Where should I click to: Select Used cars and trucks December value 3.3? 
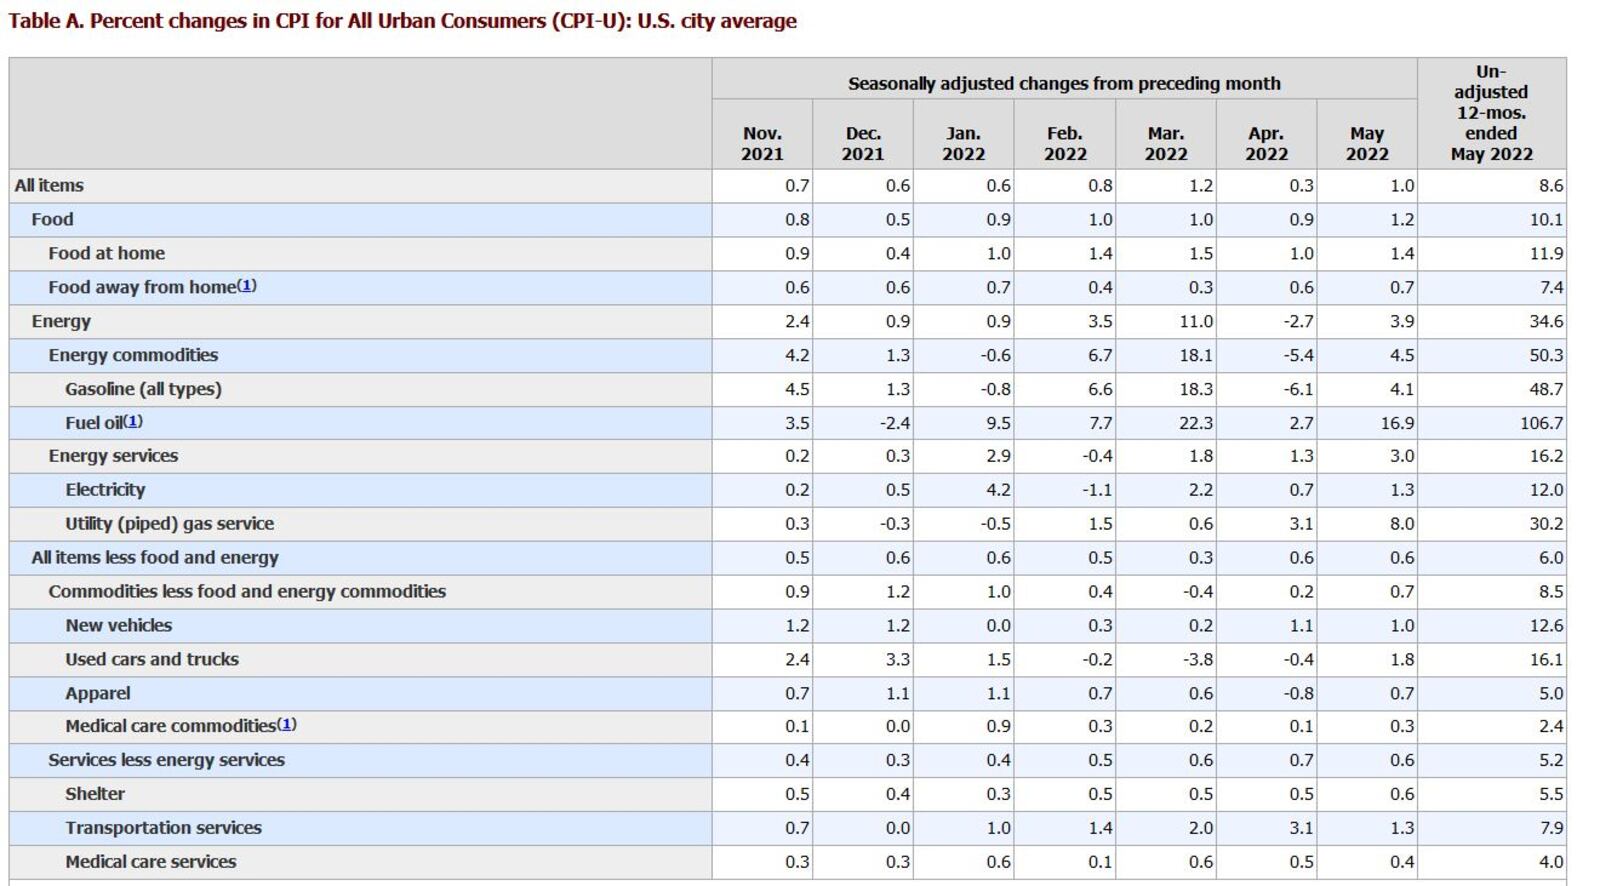(x=898, y=660)
